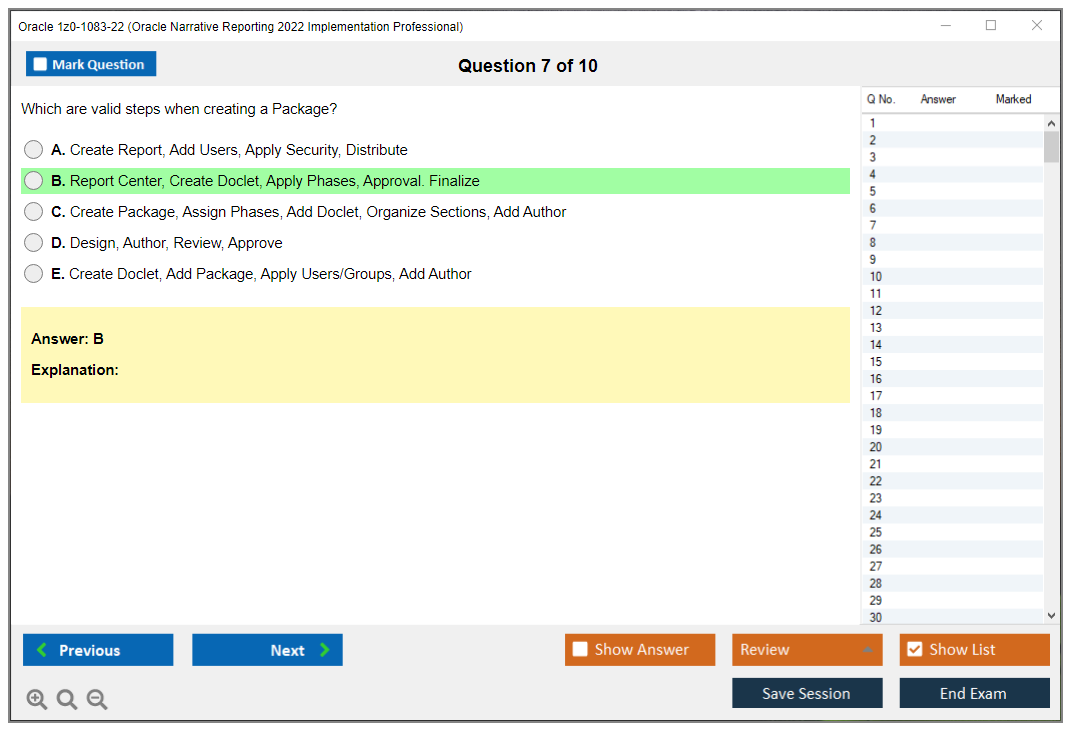Minimize the exam window
The image size is (1075, 735).
(945, 26)
